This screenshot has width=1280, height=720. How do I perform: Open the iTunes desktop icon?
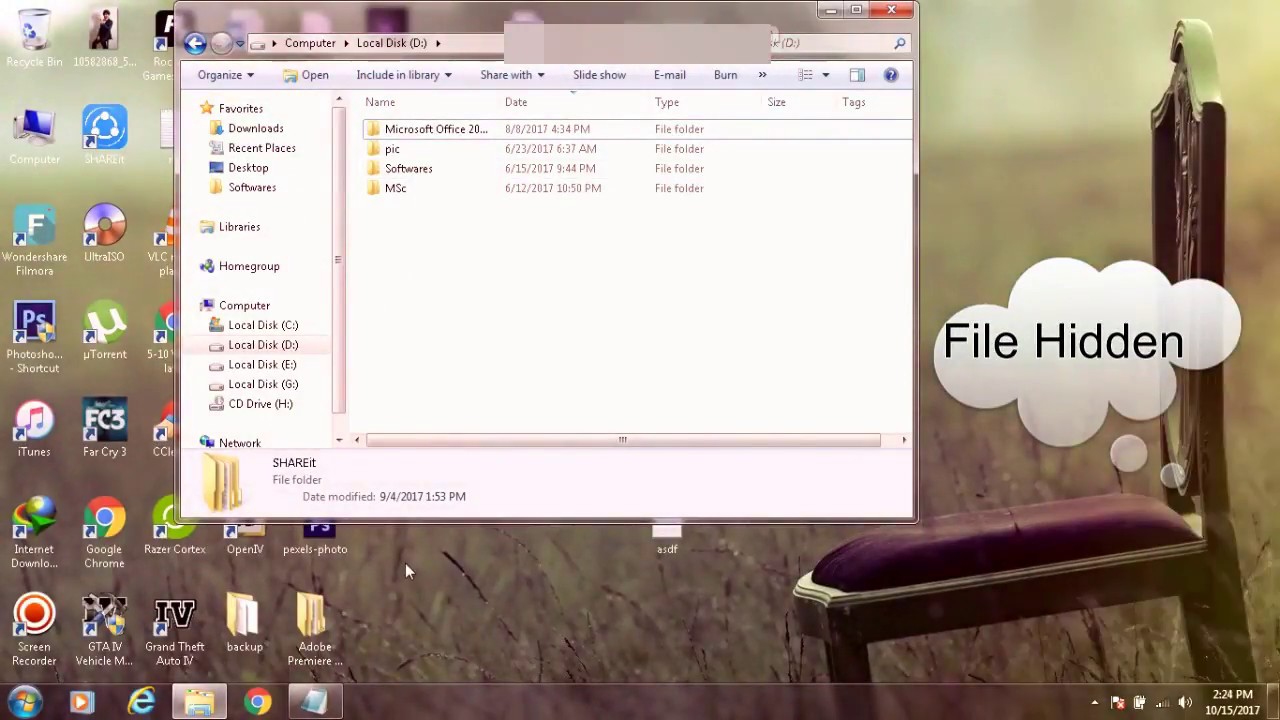(34, 429)
